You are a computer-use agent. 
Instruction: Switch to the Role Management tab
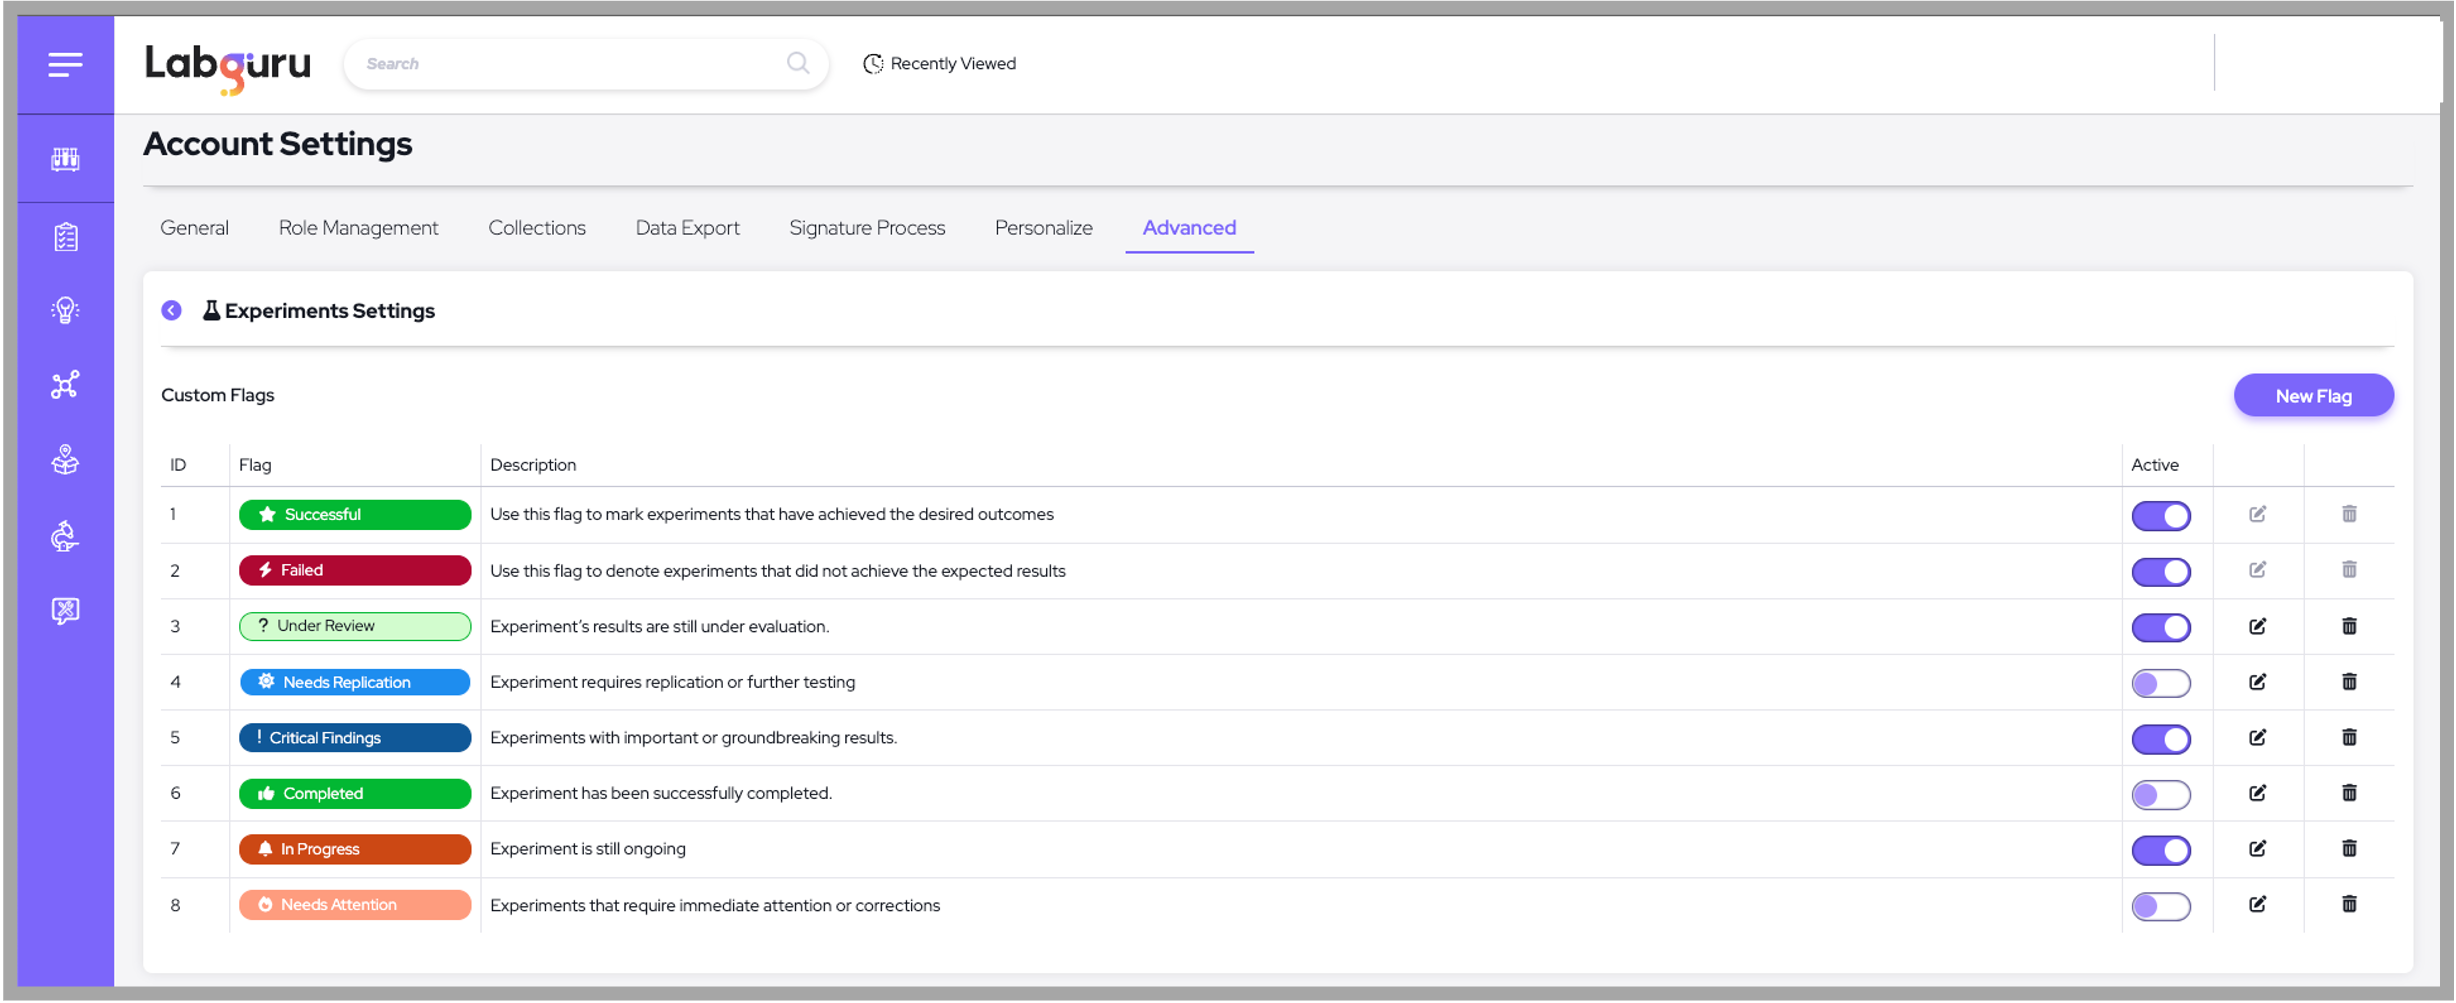pyautogui.click(x=358, y=228)
